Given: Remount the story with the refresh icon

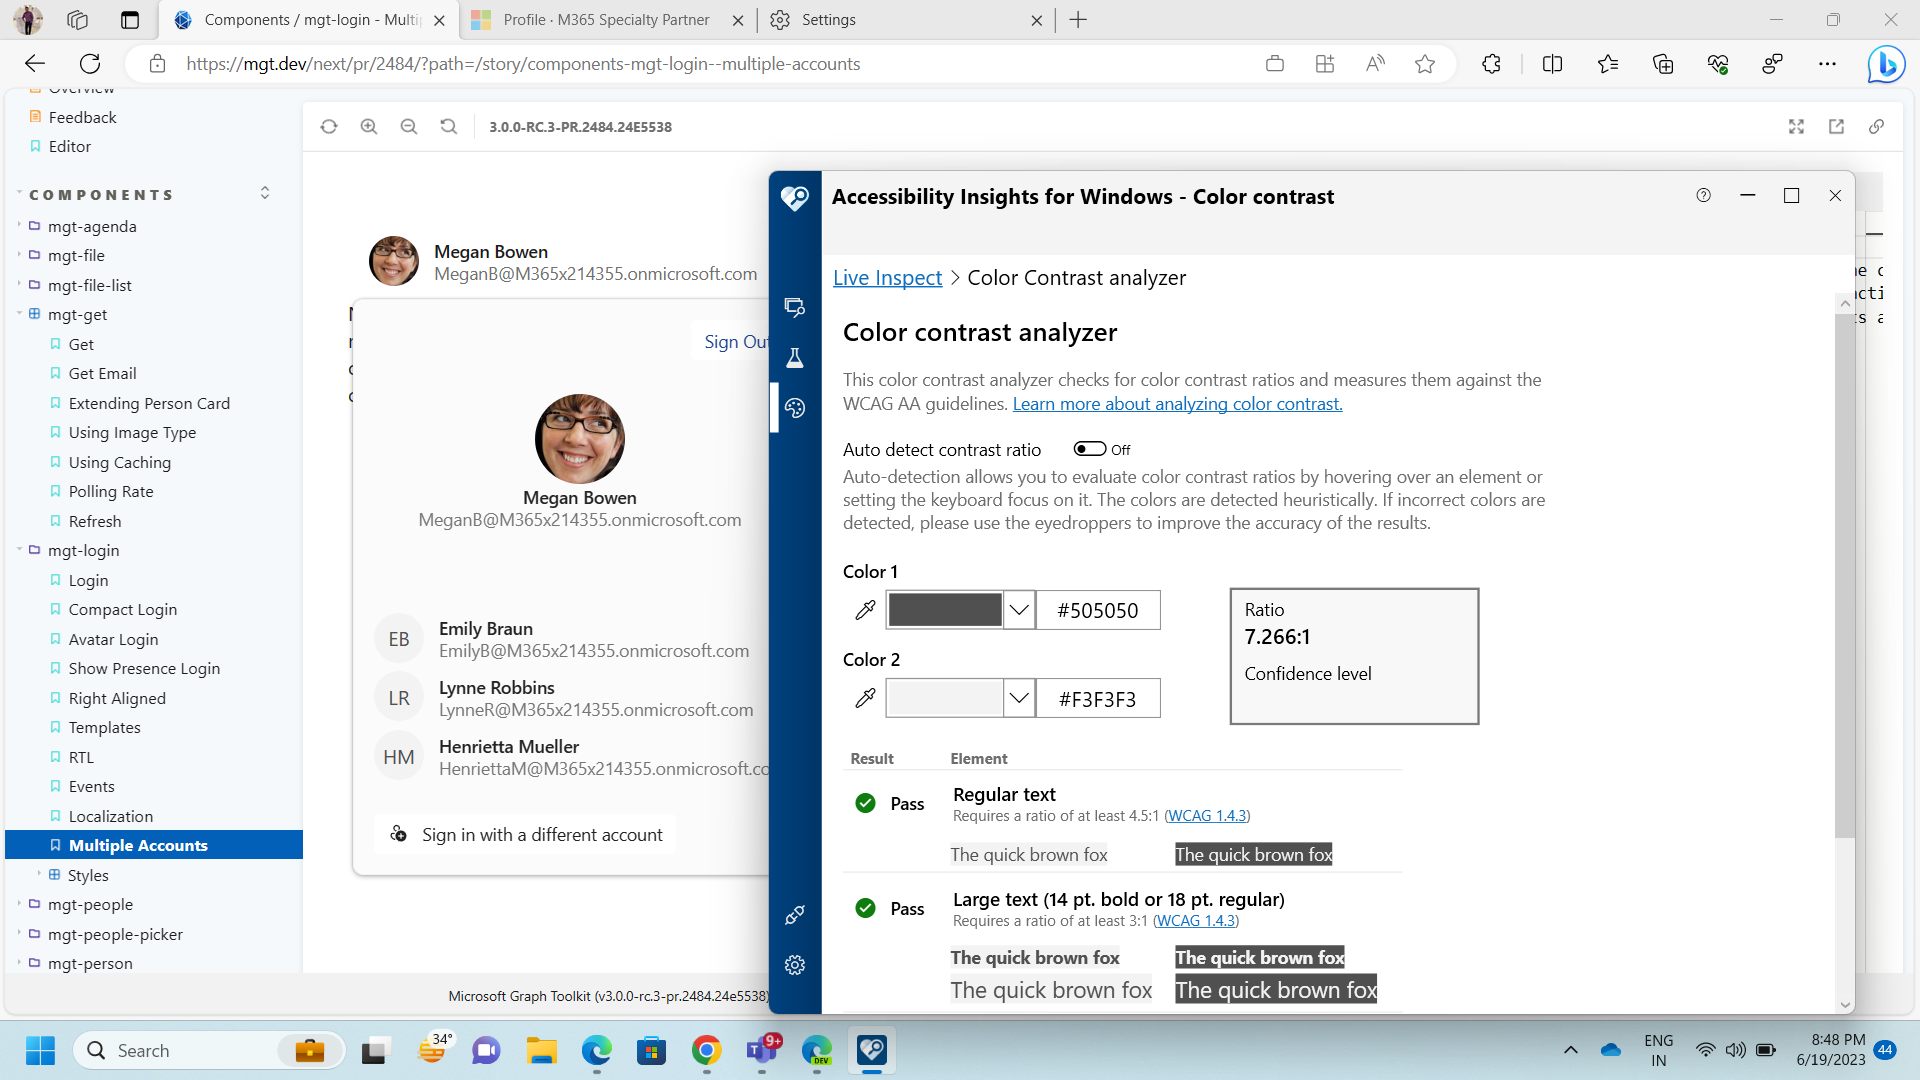Looking at the screenshot, I should [x=329, y=126].
